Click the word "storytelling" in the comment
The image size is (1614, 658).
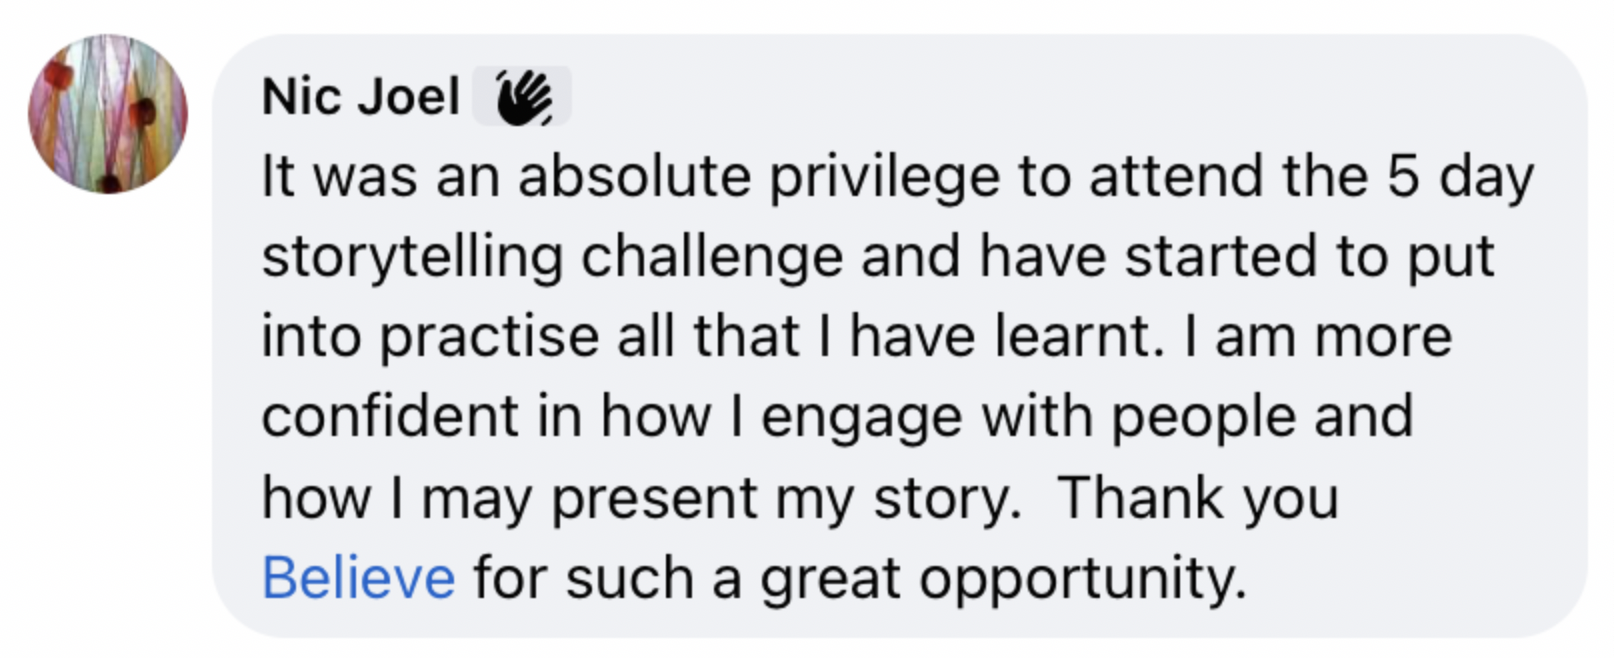click(x=412, y=257)
